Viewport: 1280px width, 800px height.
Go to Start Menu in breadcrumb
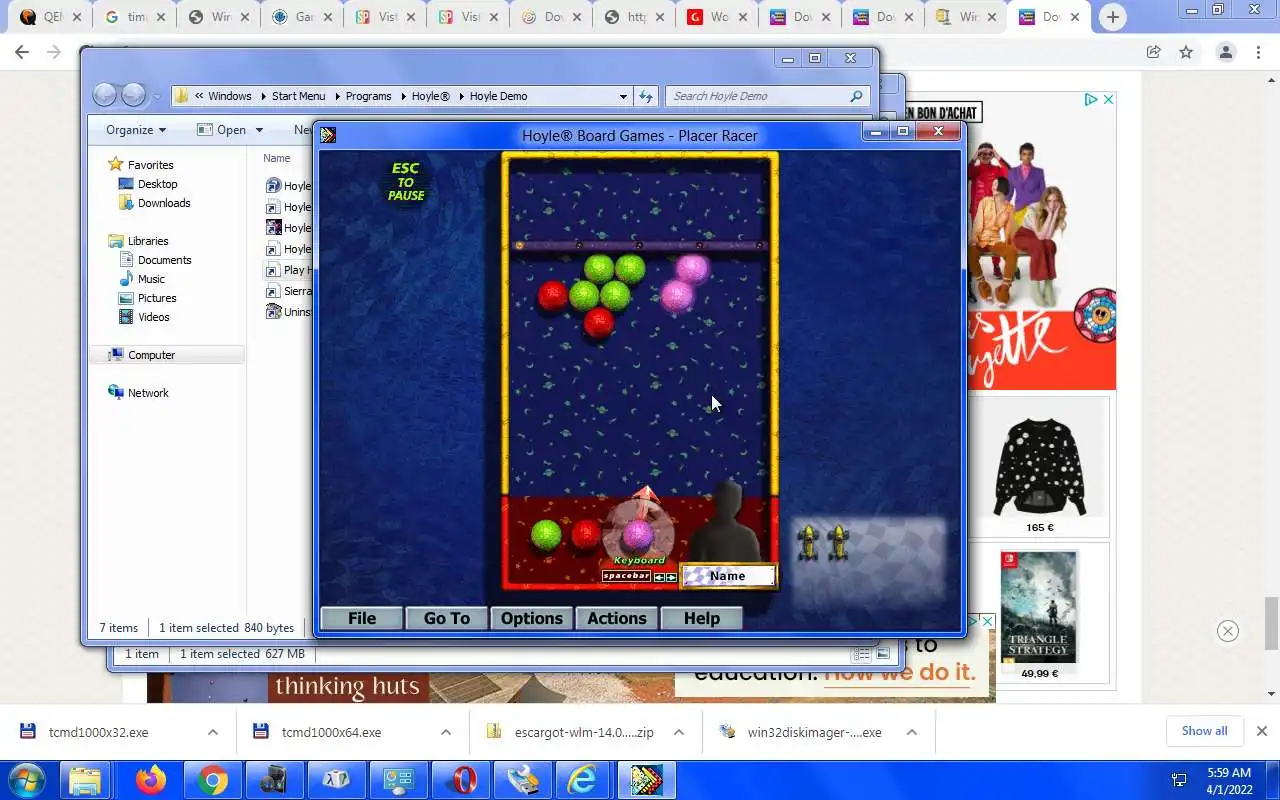point(298,96)
